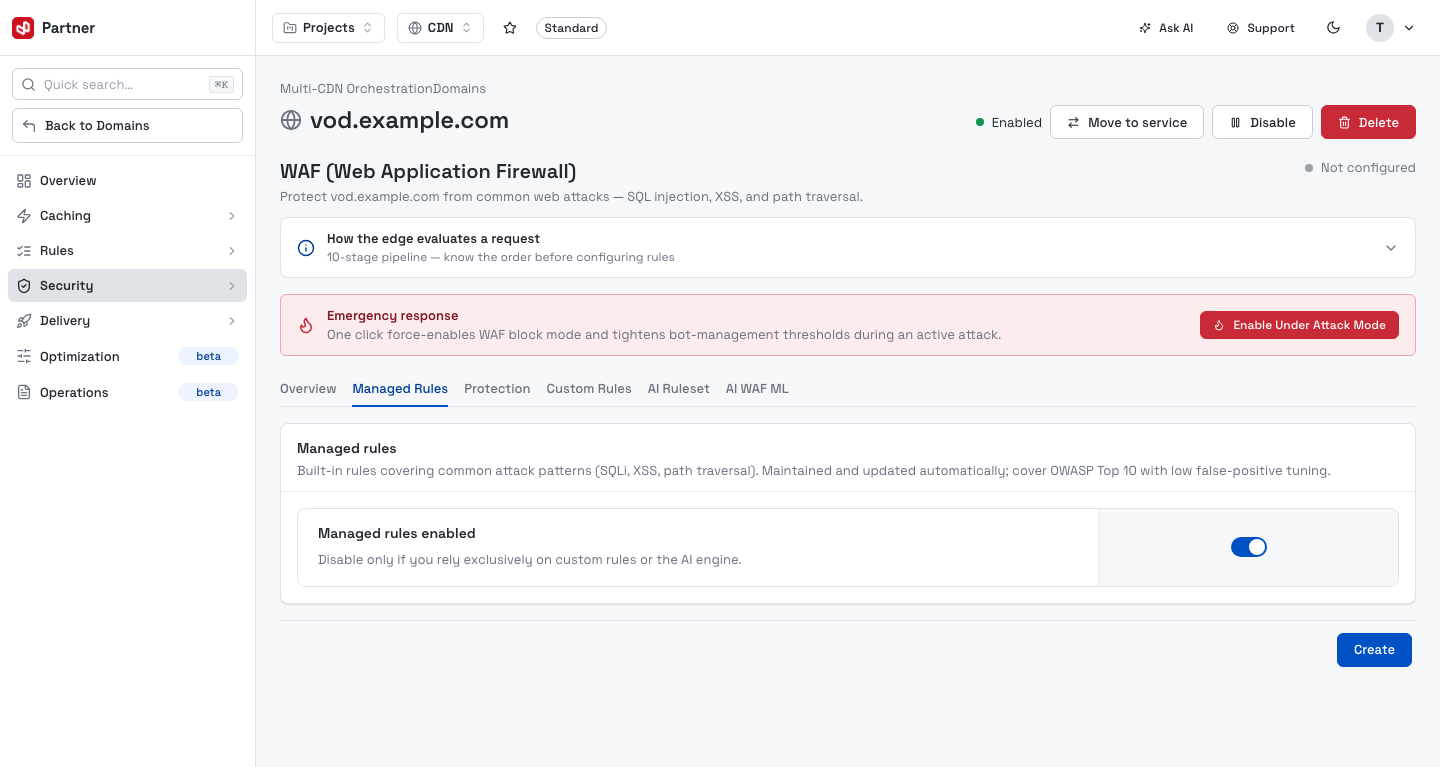Delete the domain with red button
The height and width of the screenshot is (767, 1440).
tap(1368, 122)
